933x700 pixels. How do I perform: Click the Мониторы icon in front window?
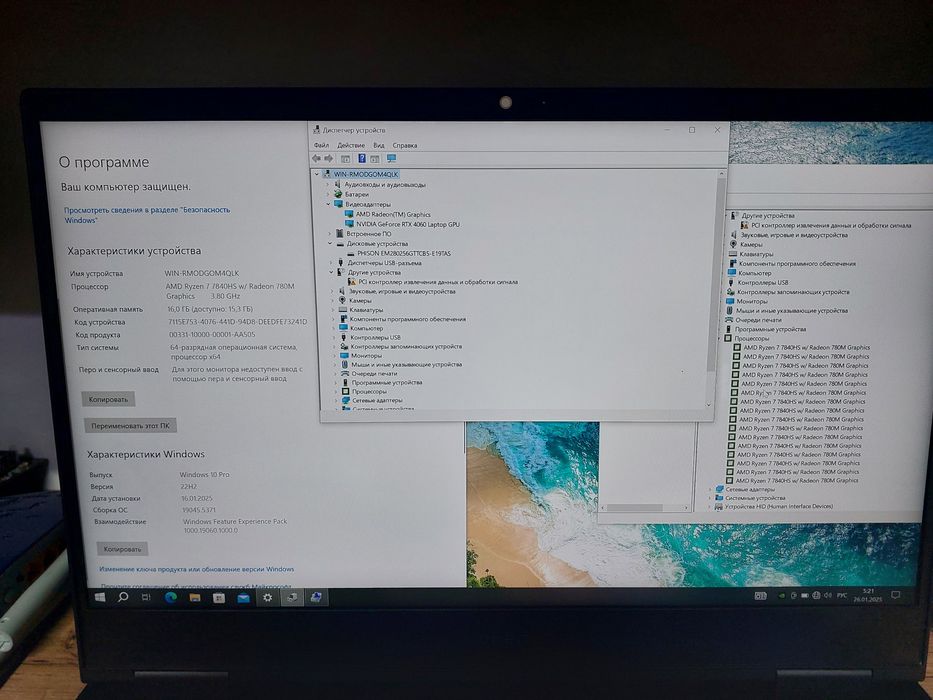(344, 355)
